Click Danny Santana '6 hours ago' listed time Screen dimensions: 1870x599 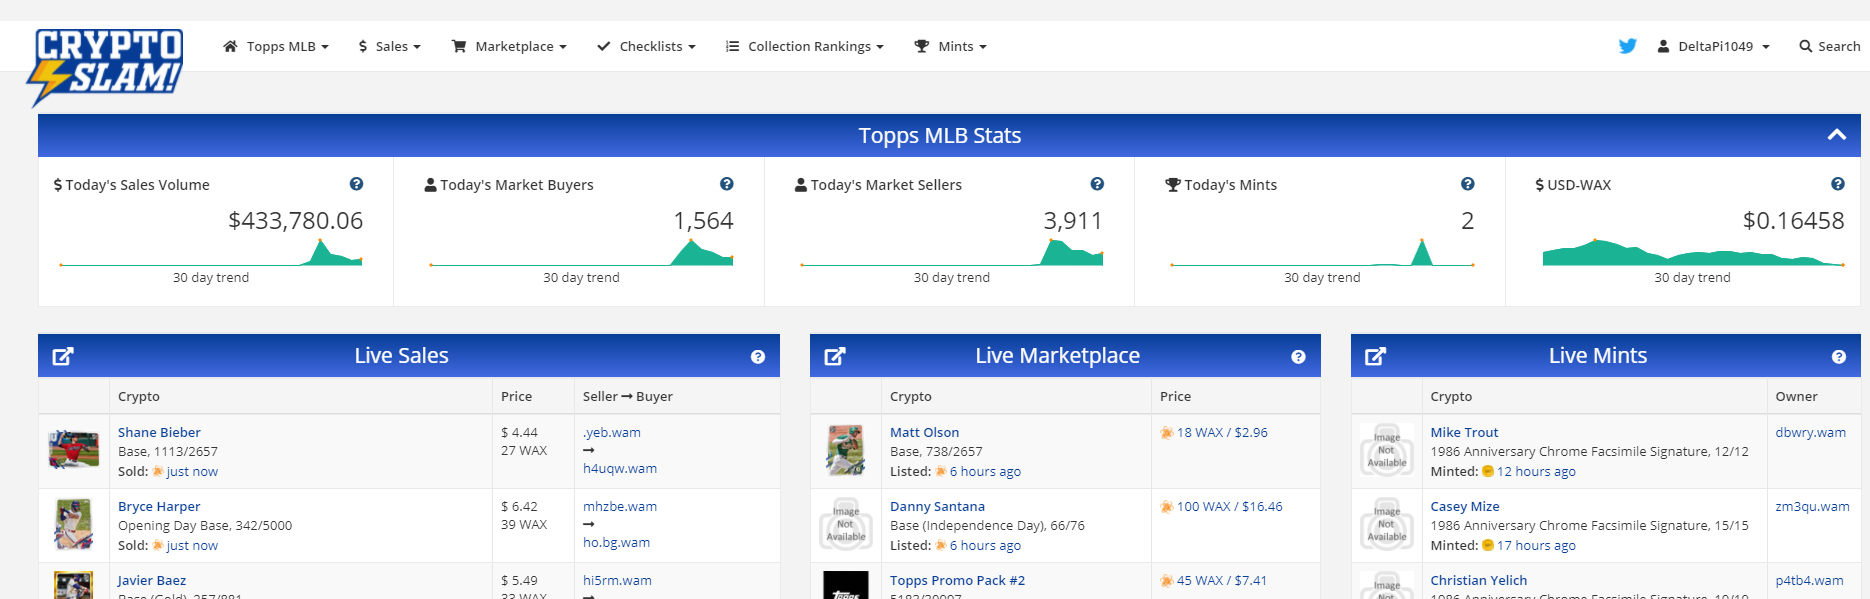coord(985,545)
